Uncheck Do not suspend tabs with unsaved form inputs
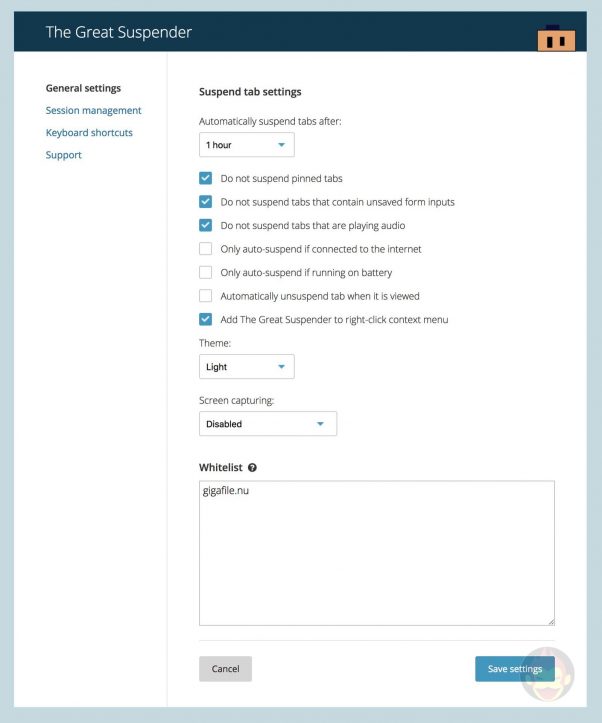 coord(206,202)
